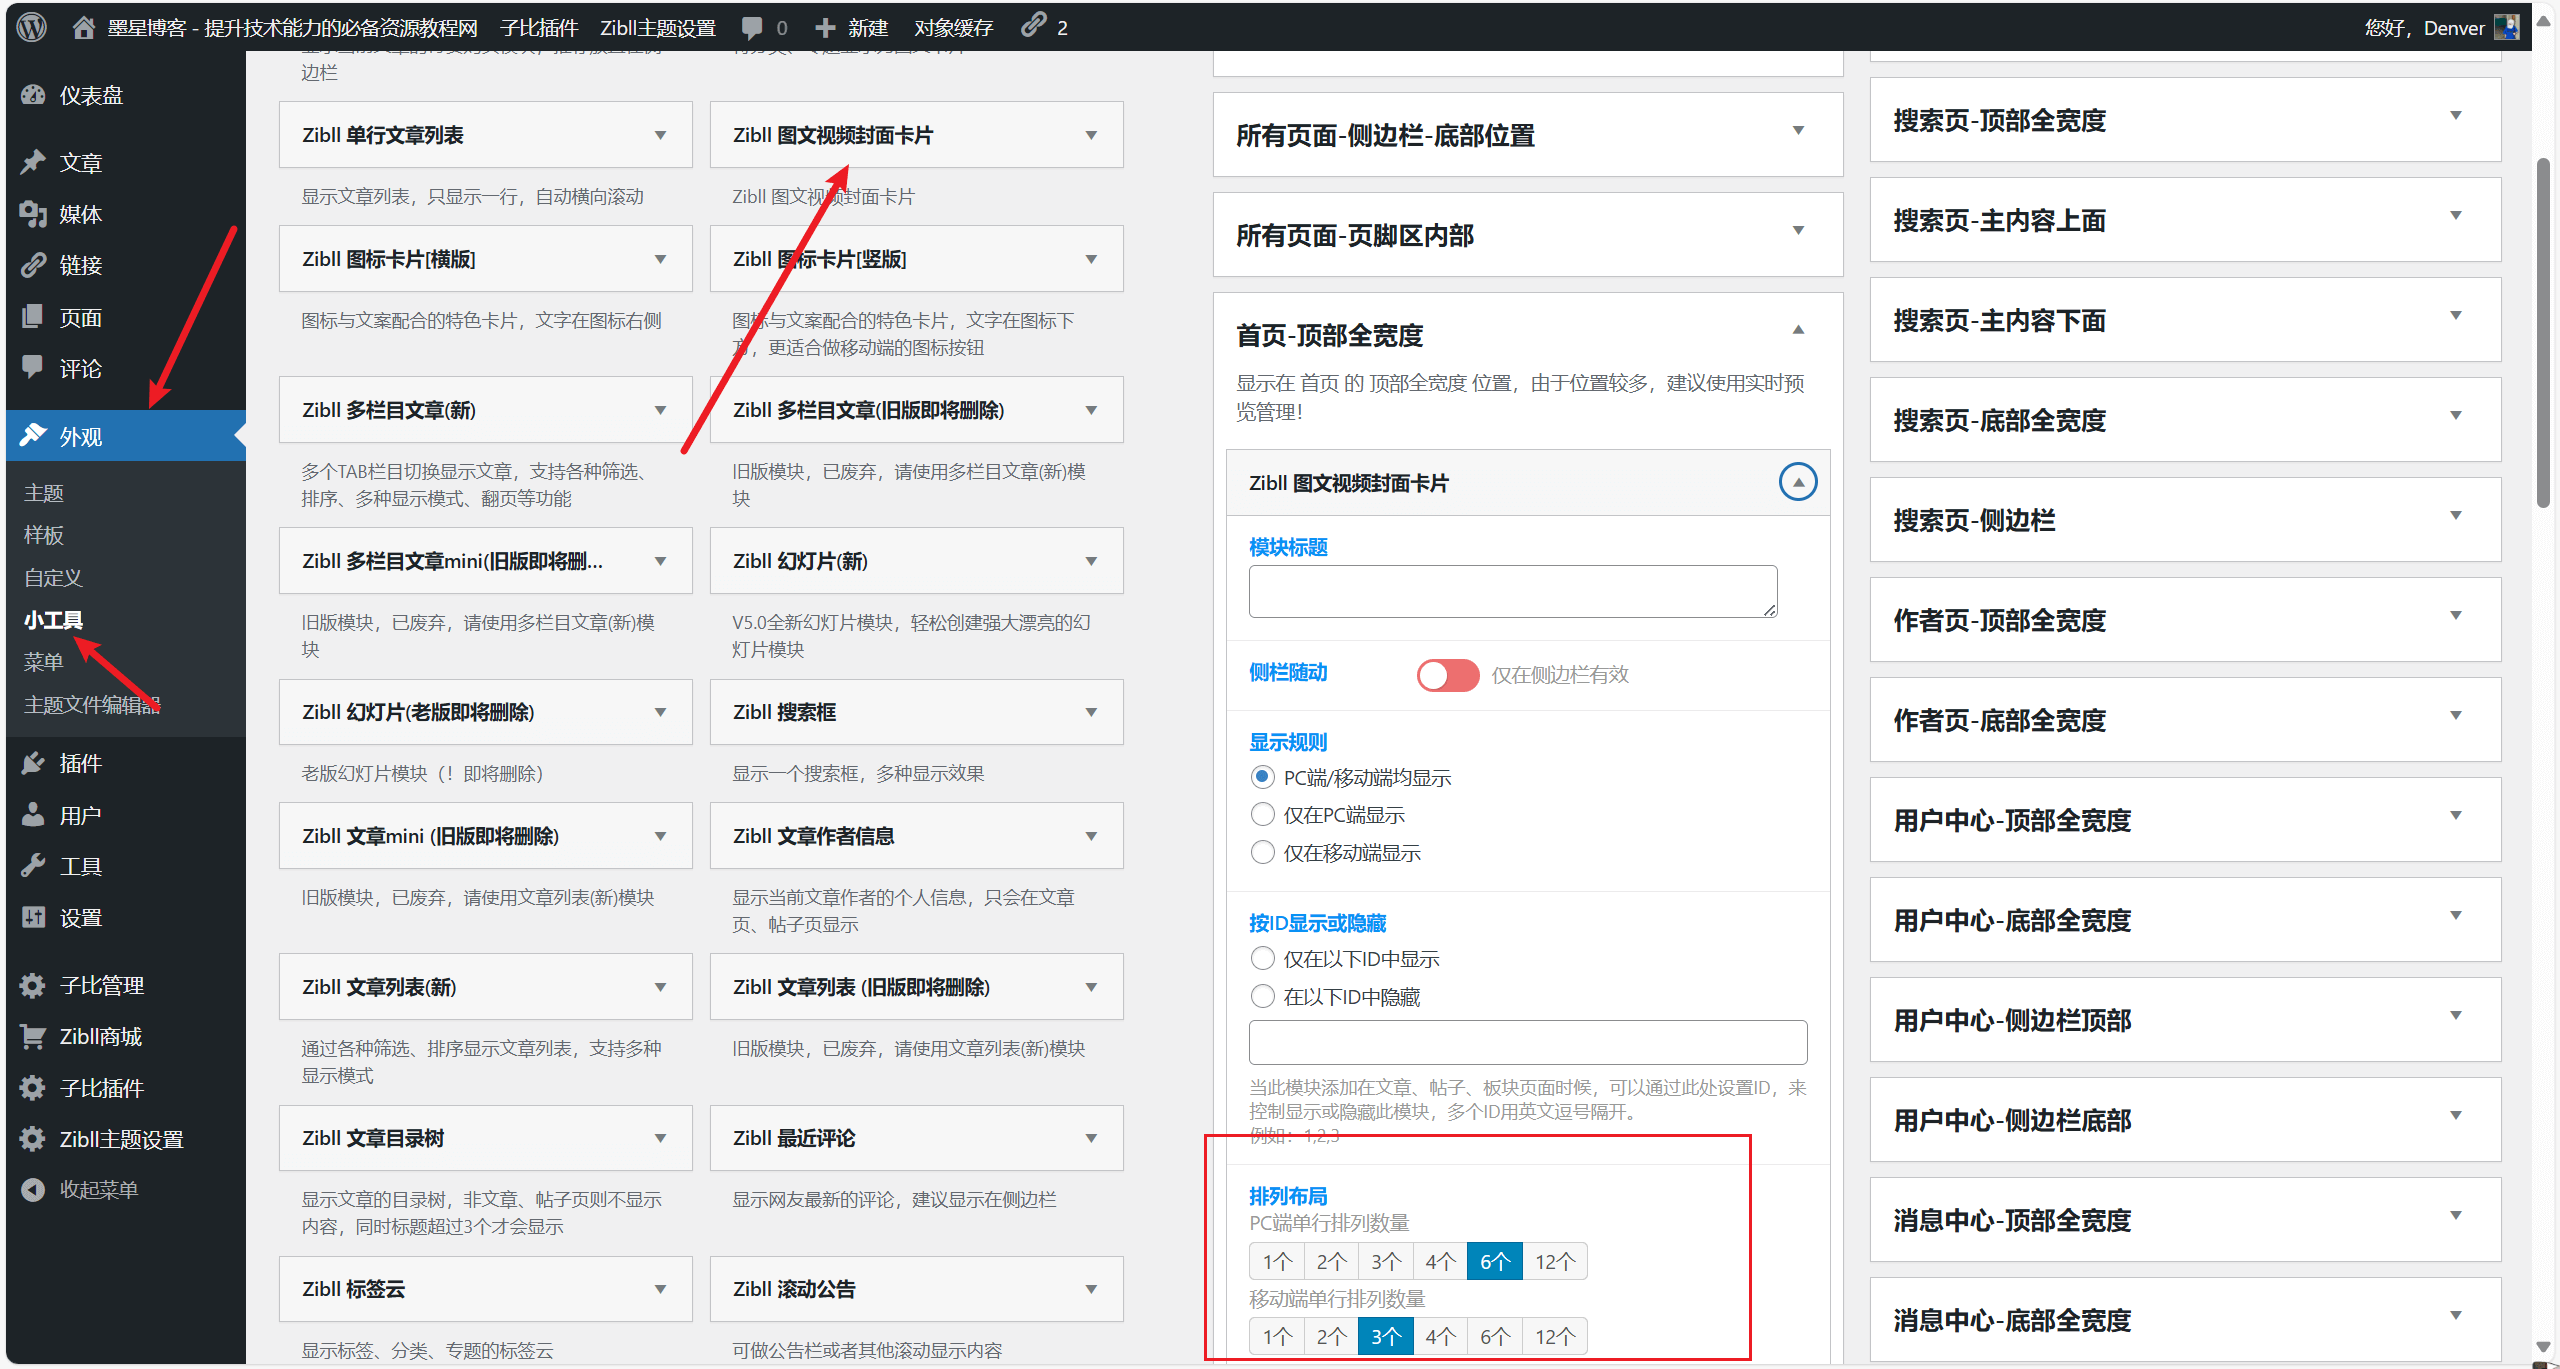Choose 6个 for PC端单行排列数量
Screen dimensions: 2560x1369
pyautogui.click(x=1494, y=1261)
